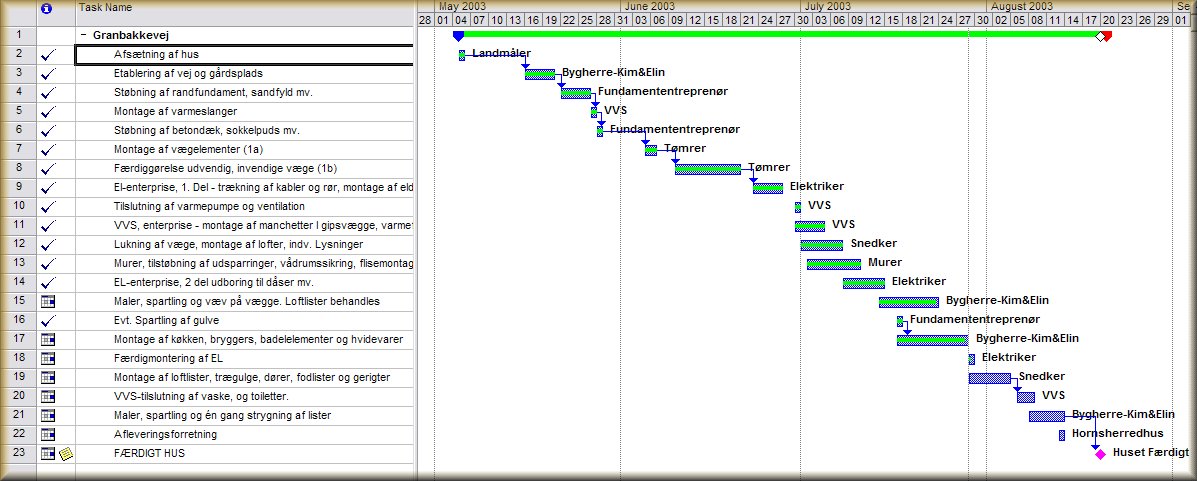
Task: Select the pink Huset Færdigt milestone diamond
Action: 1100,454
